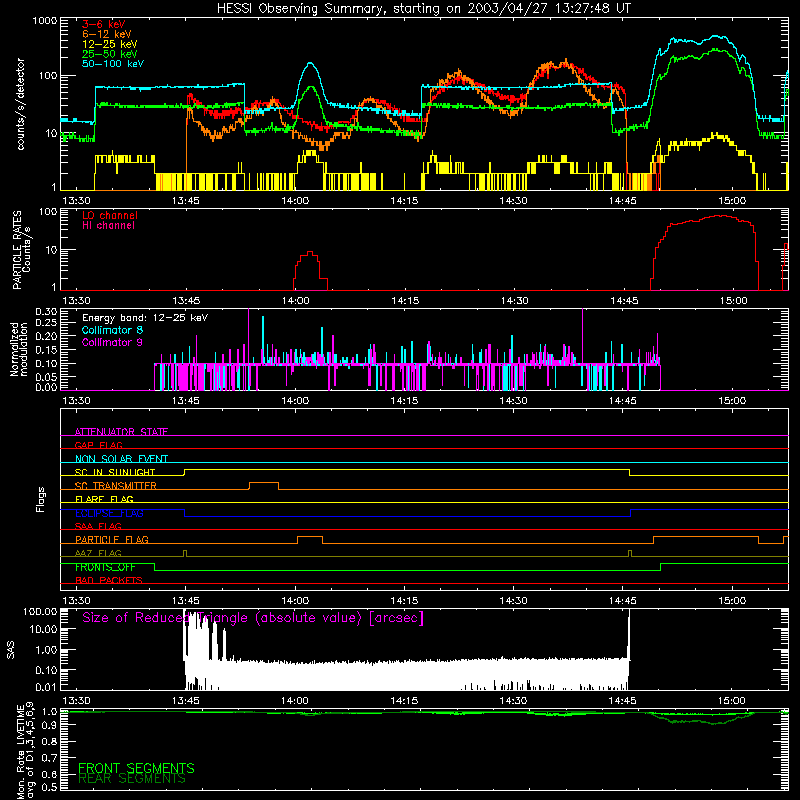Viewport: 800px width, 800px height.
Task: Click the Size of Reduced Triangle caption
Action: point(253,618)
